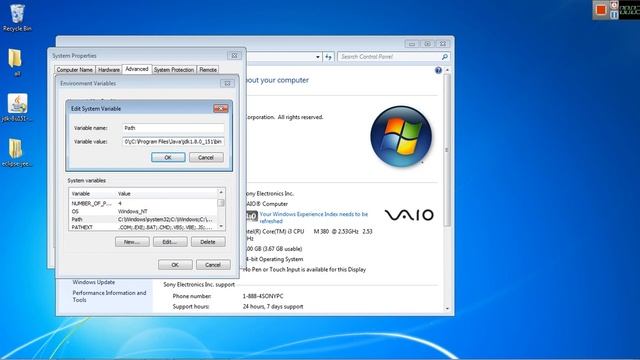Viewport: 640px width, 360px height.
Task: Click the Control Panel scrollbar up arrow
Action: (x=447, y=71)
